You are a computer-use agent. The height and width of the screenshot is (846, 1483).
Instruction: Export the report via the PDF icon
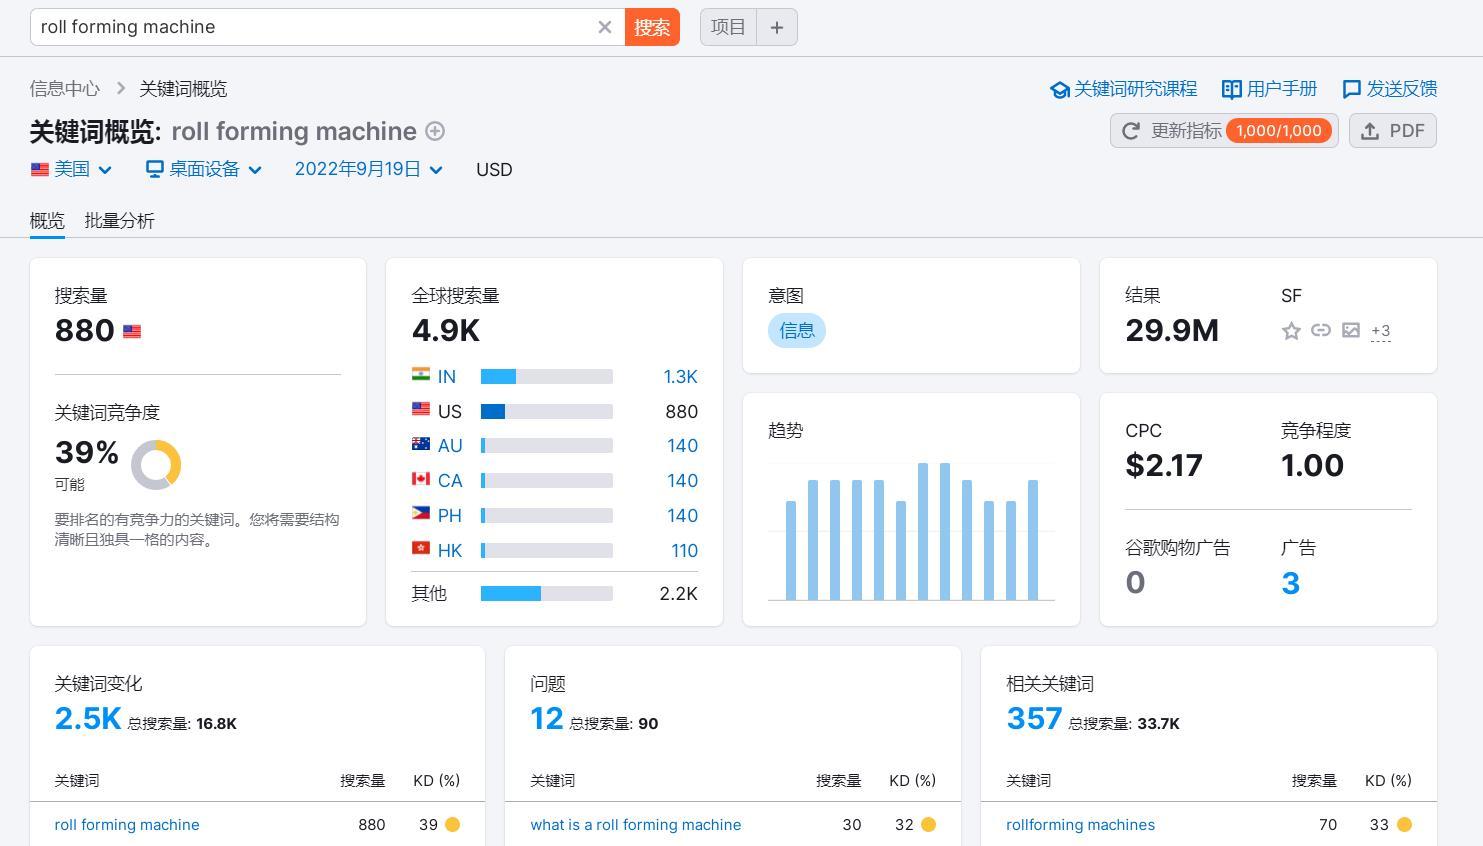[1370, 130]
